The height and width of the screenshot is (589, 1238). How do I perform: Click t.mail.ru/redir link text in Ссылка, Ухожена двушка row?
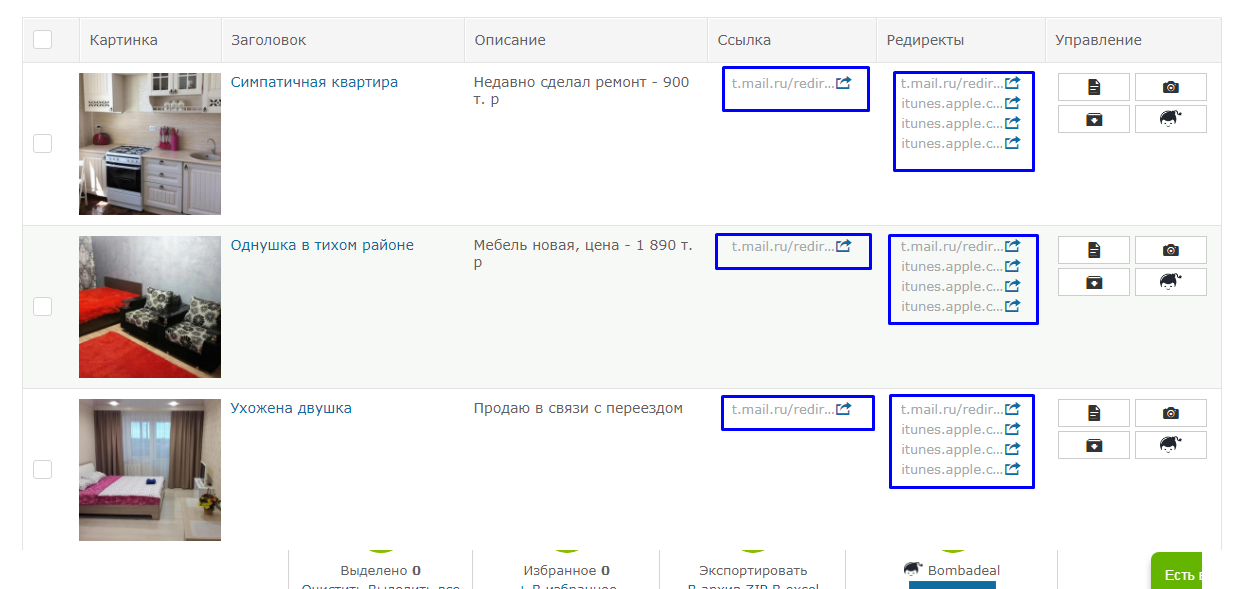(782, 409)
